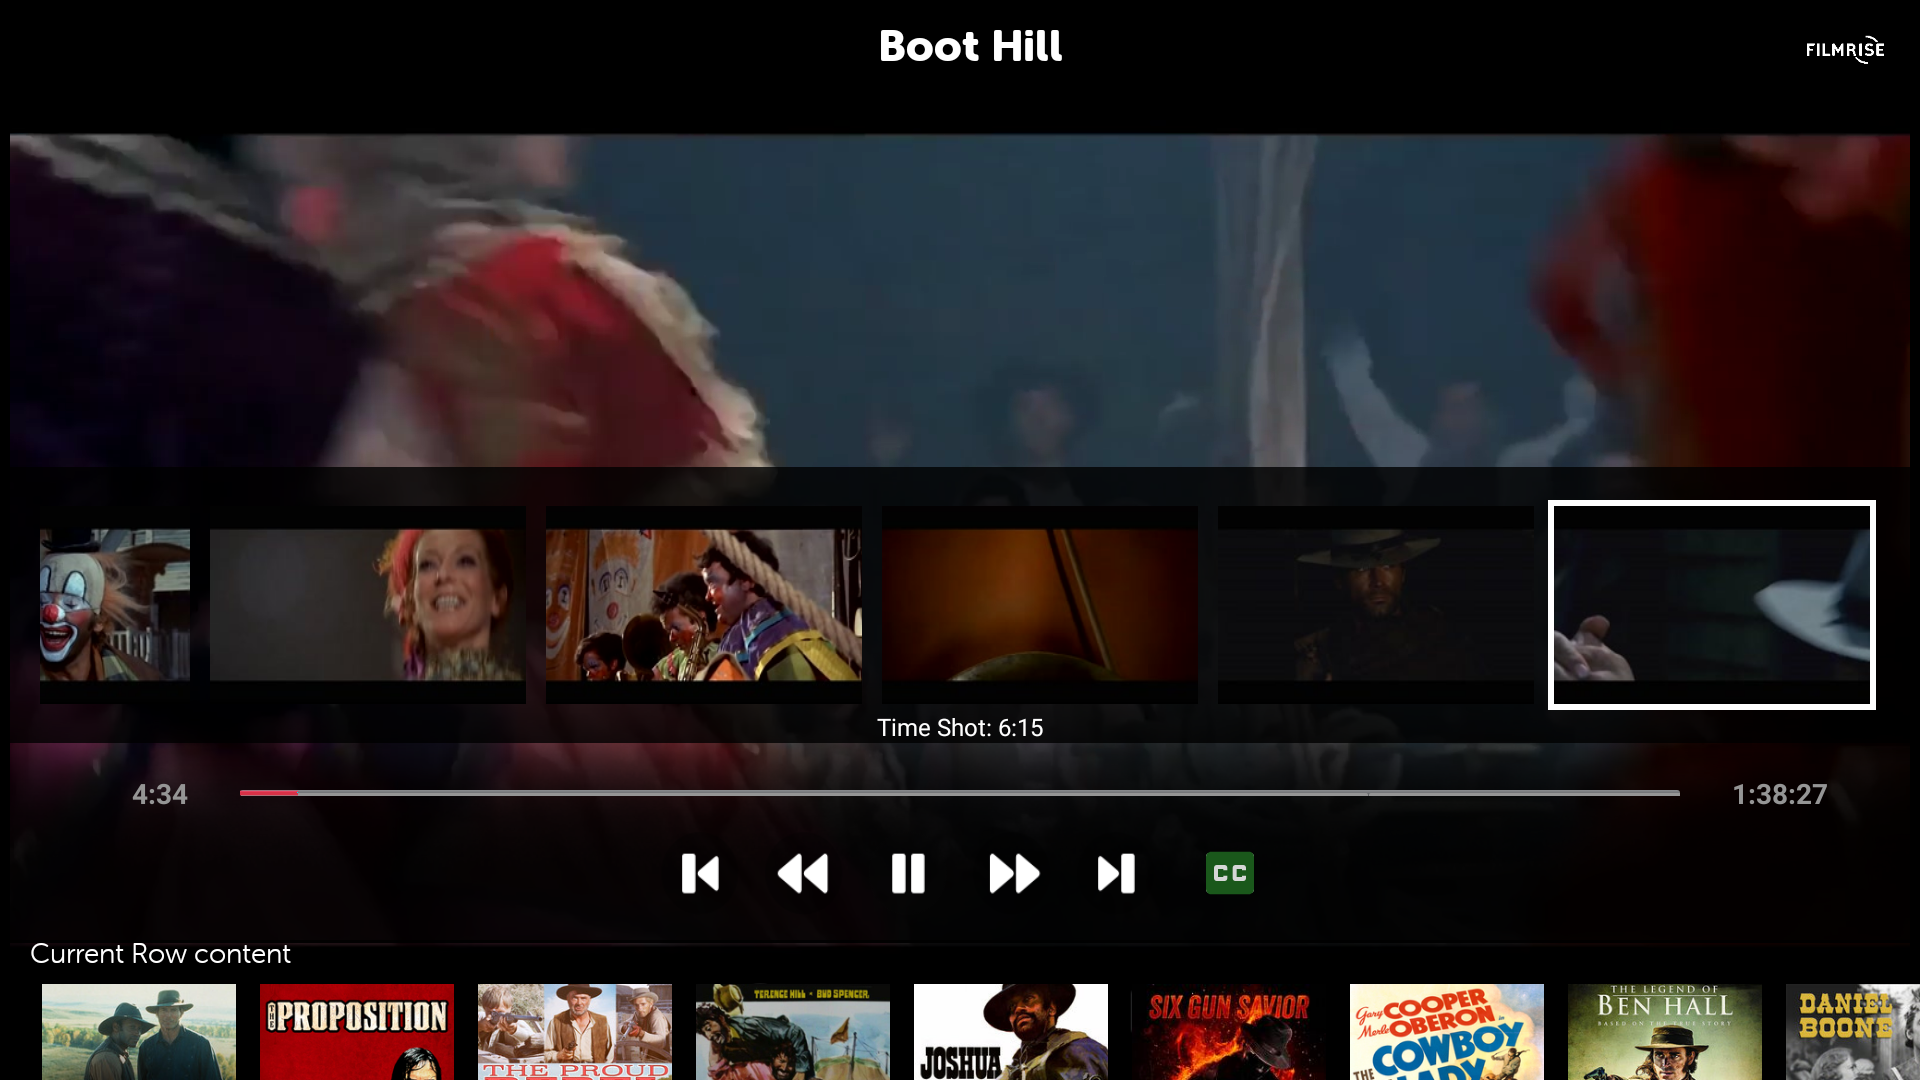
Task: Jump back to the previous video
Action: [701, 872]
